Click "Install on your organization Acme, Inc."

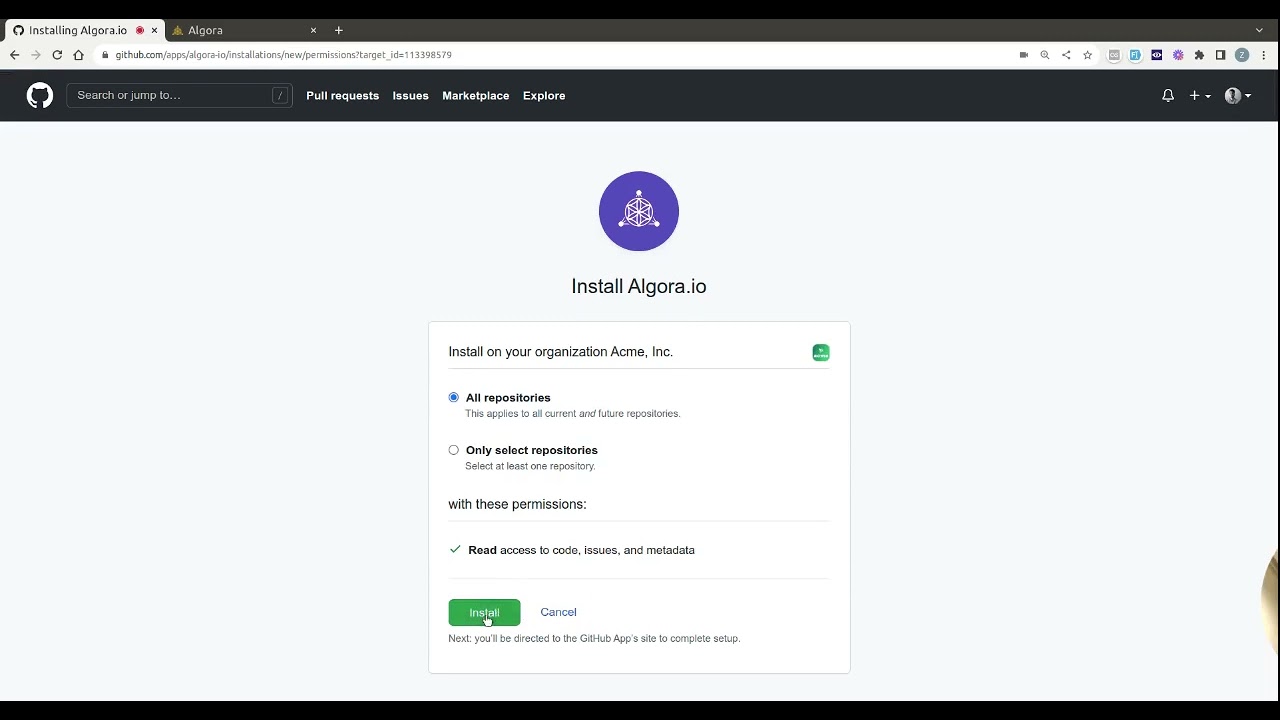pyautogui.click(x=560, y=352)
